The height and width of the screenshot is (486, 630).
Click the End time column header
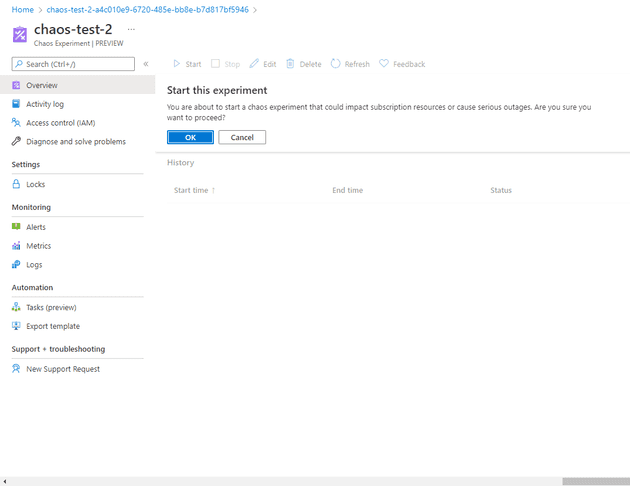coord(348,190)
